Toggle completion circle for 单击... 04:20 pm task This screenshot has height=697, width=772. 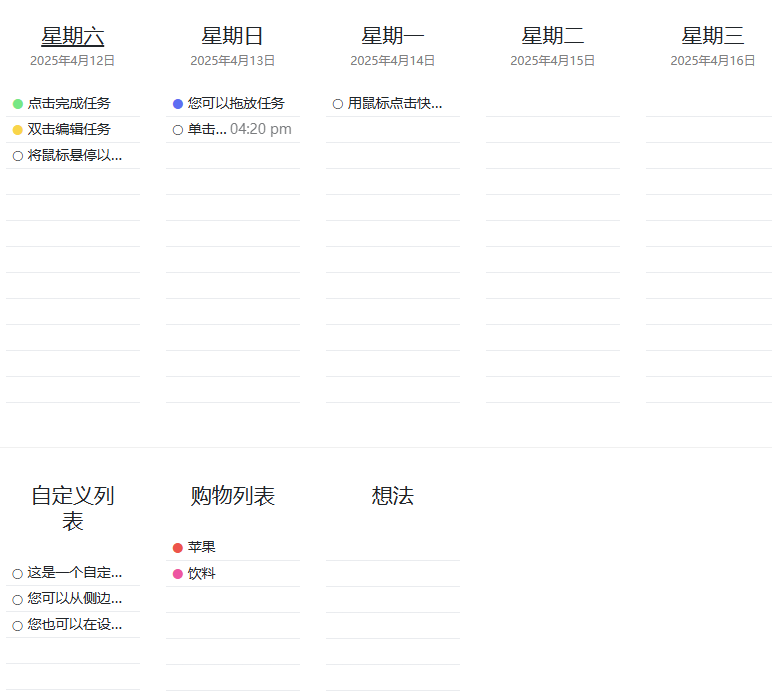[178, 130]
